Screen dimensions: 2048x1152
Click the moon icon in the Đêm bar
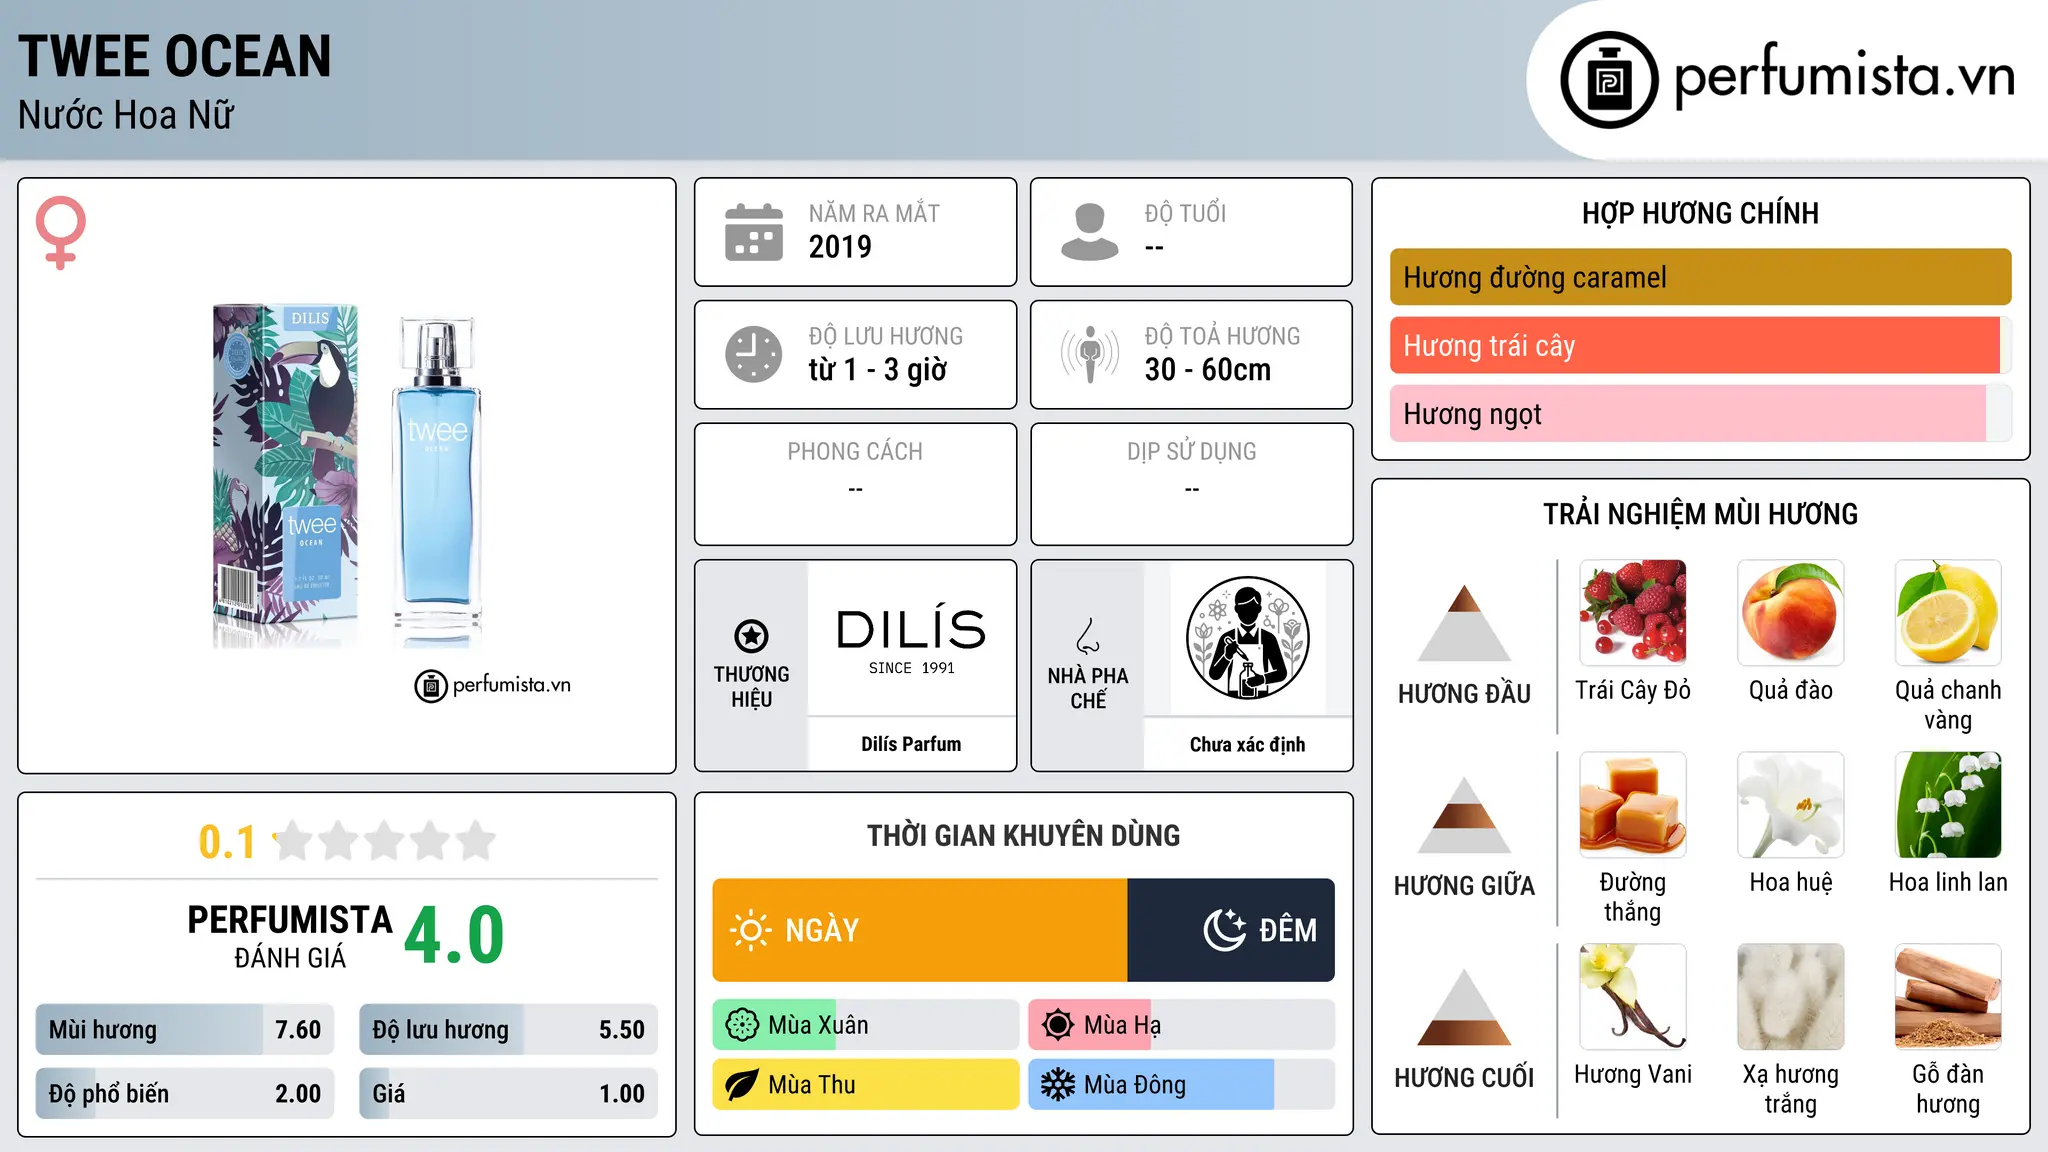(x=1224, y=930)
